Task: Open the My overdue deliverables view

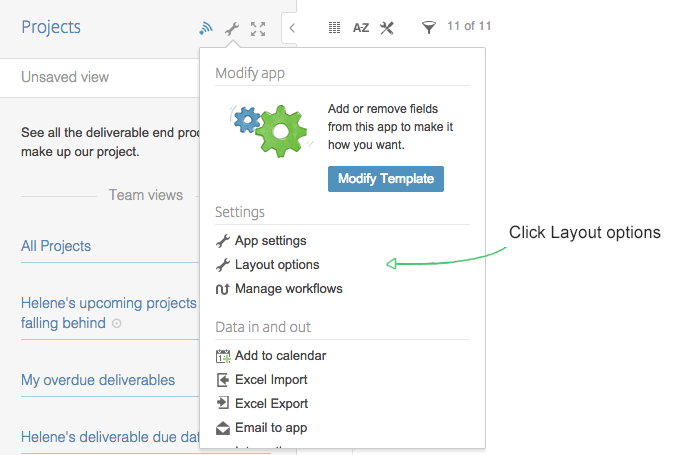Action: pyautogui.click(x=98, y=380)
